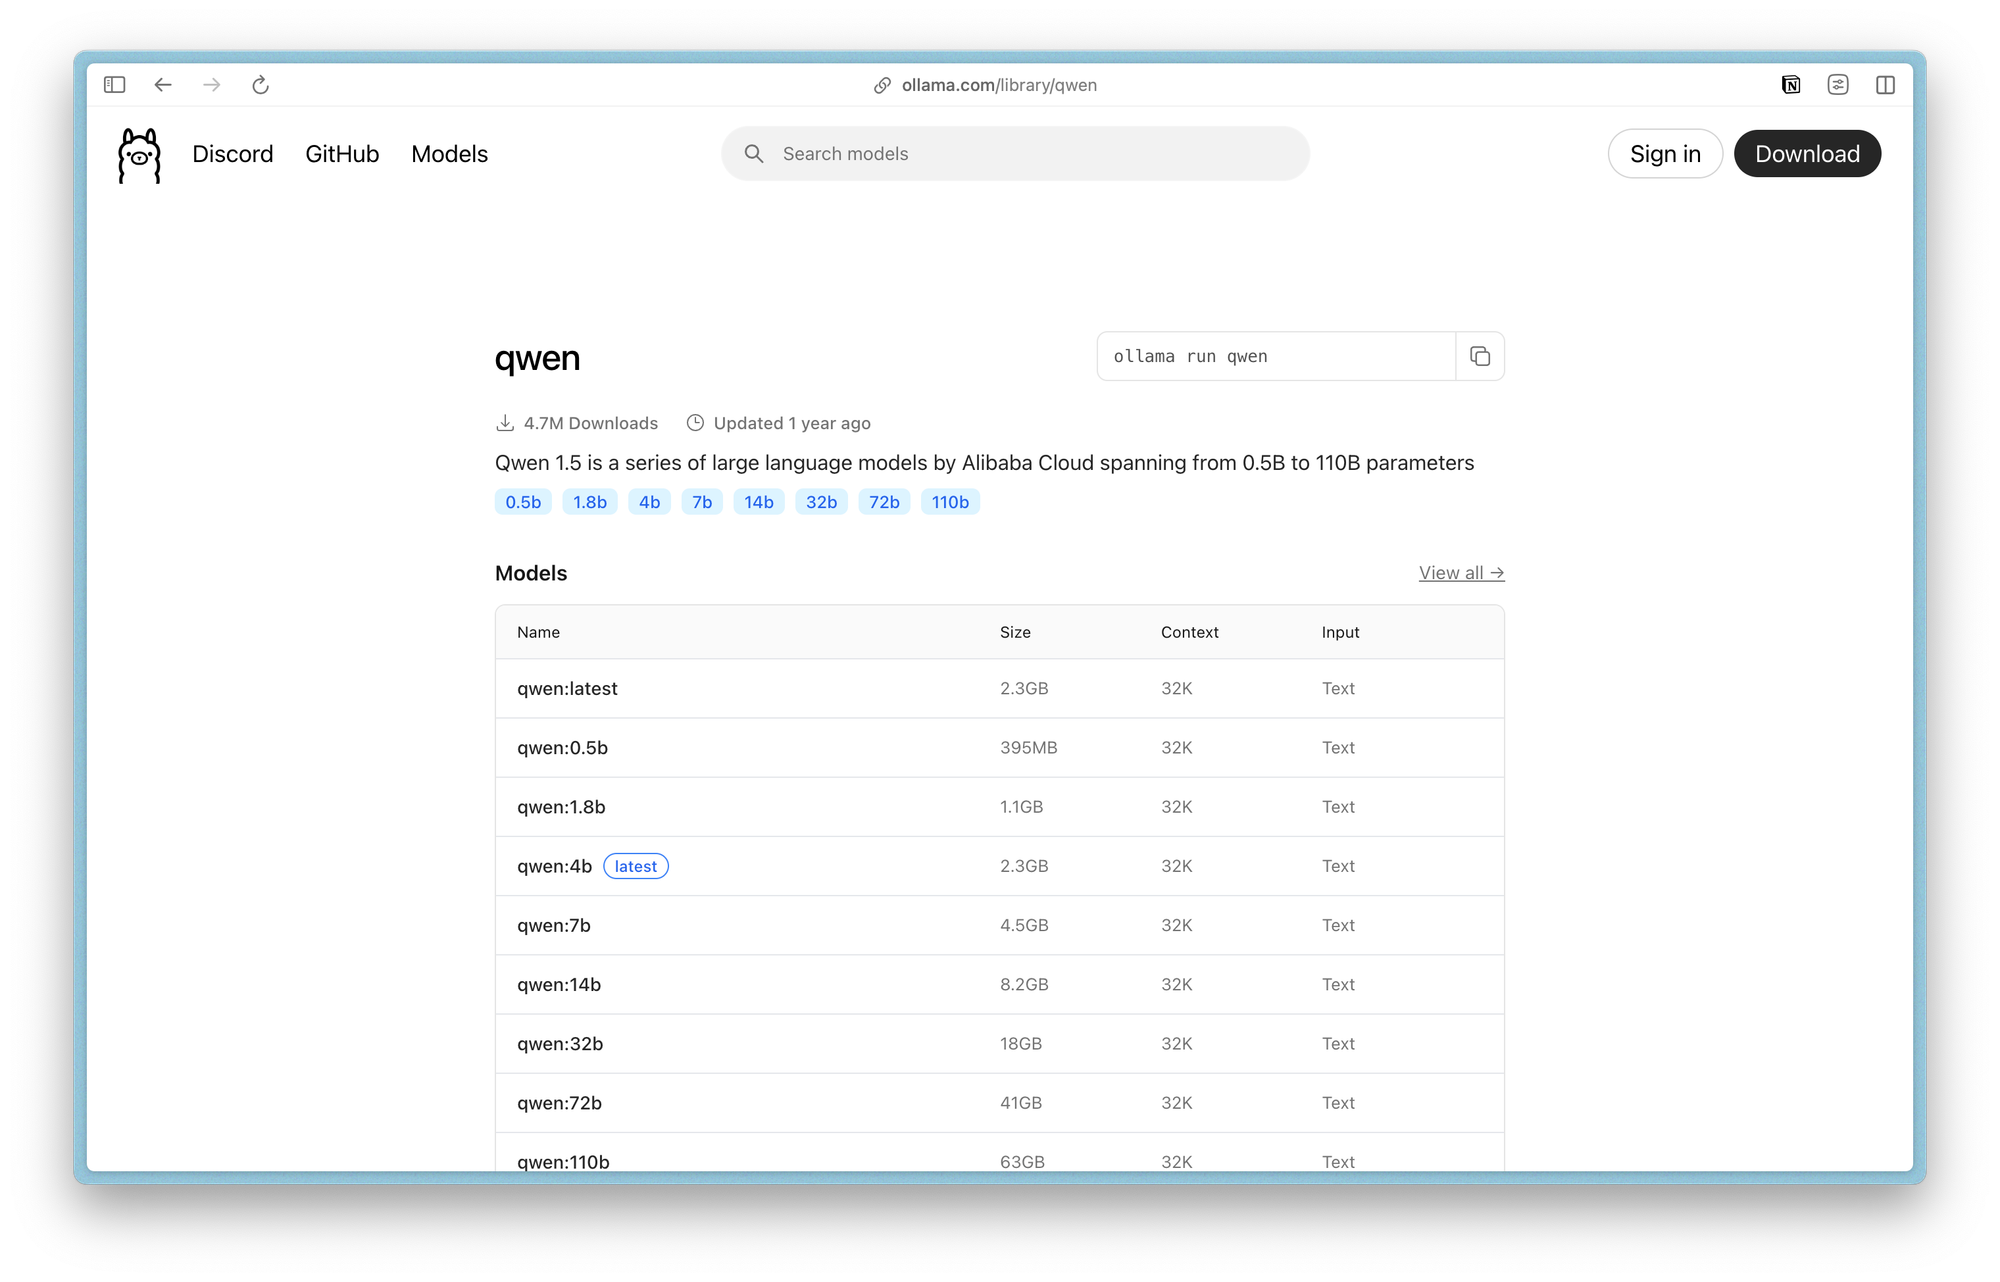This screenshot has height=1282, width=2000.
Task: Toggle the browser sidebar icon
Action: [x=115, y=85]
